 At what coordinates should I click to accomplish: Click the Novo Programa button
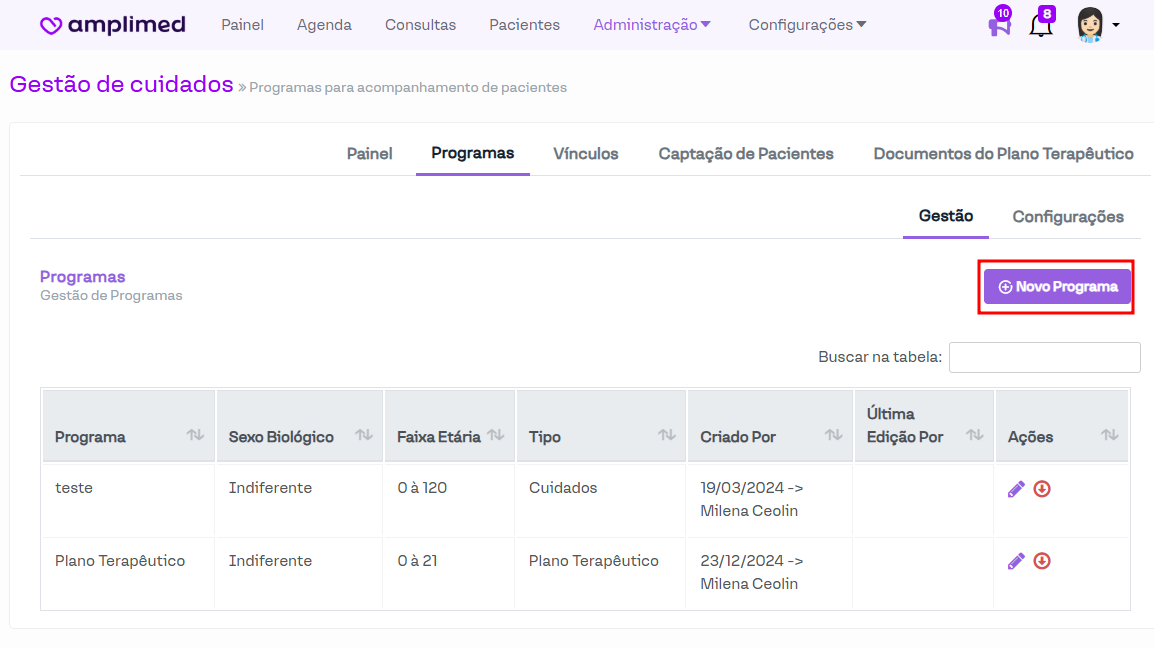point(1057,287)
